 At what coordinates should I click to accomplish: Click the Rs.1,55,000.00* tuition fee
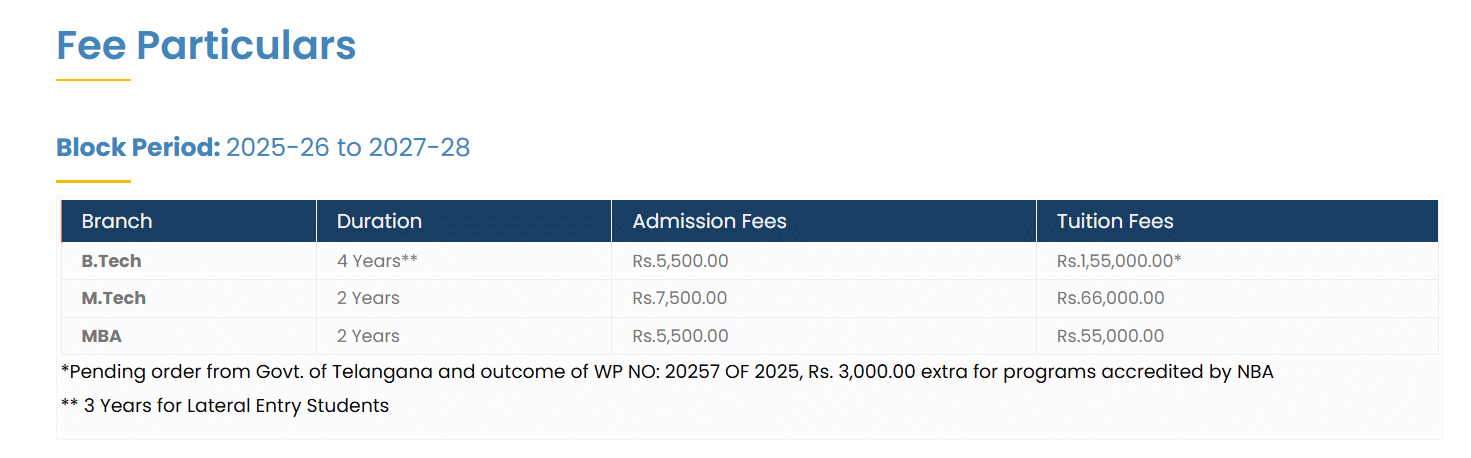[x=1119, y=261]
